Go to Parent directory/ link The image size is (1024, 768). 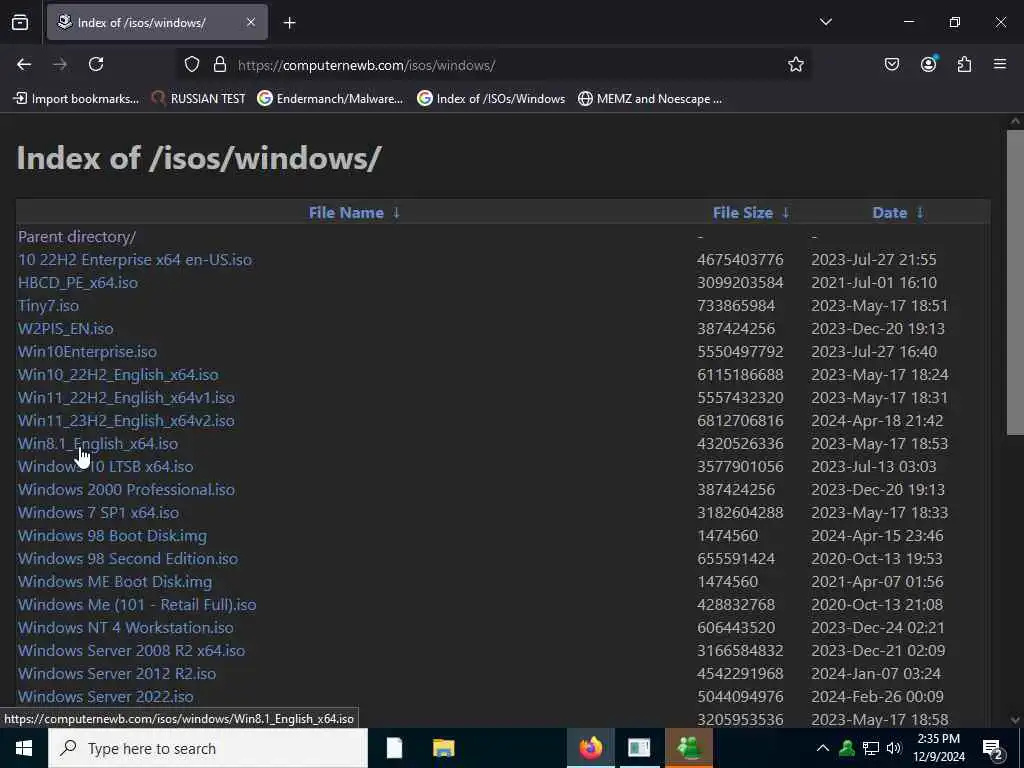[x=77, y=236]
